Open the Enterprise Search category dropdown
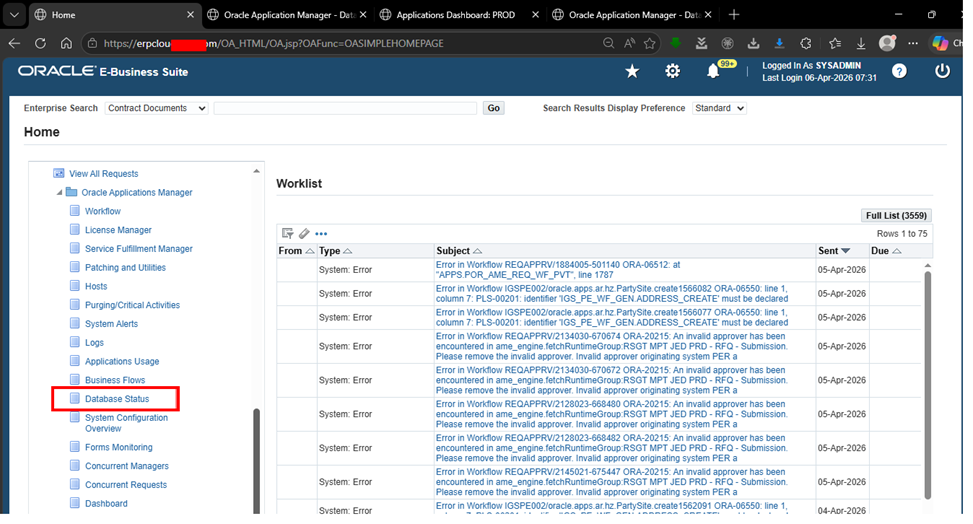The width and height of the screenshot is (973, 524). click(156, 108)
